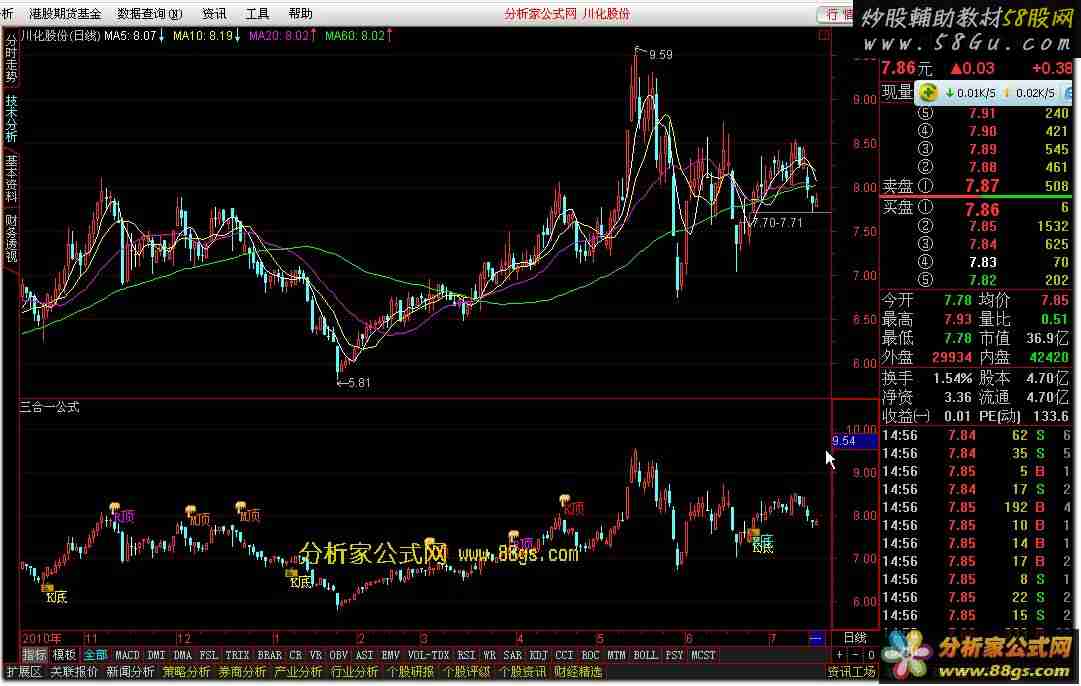
Task: Click the 资讯工场 button
Action: [x=852, y=672]
